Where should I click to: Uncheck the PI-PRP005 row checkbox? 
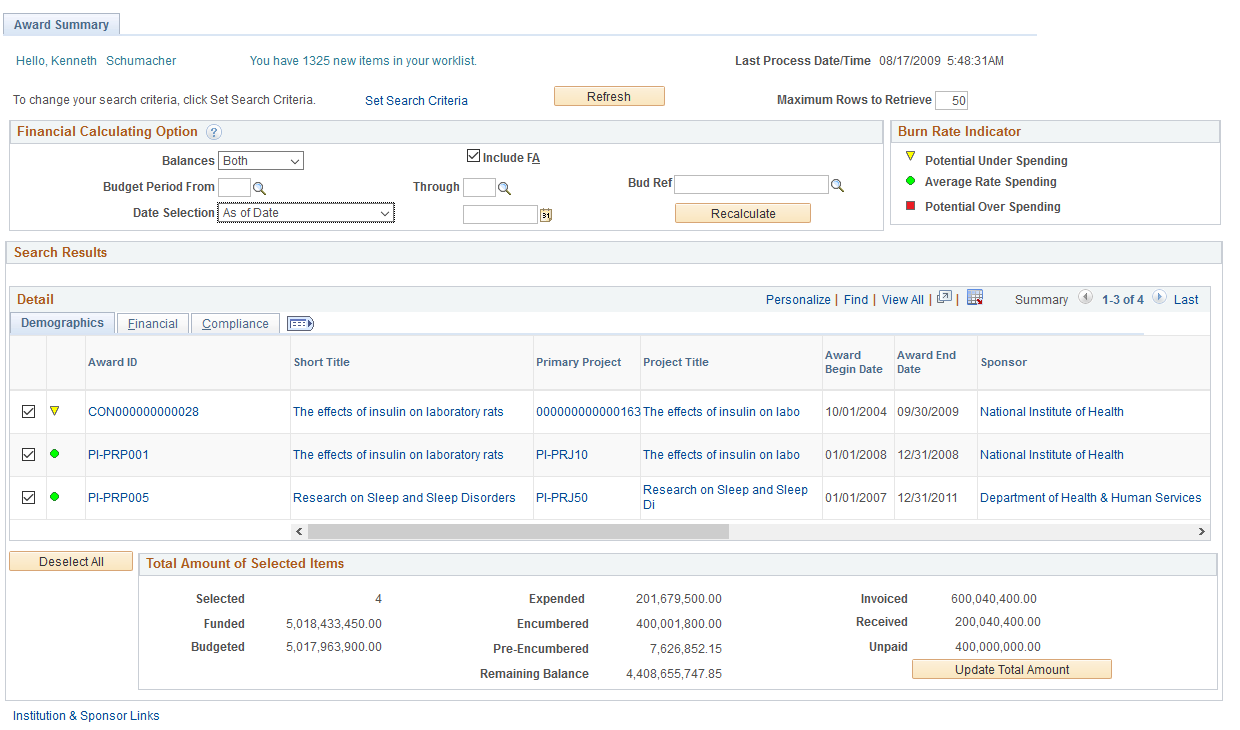[x=28, y=498]
